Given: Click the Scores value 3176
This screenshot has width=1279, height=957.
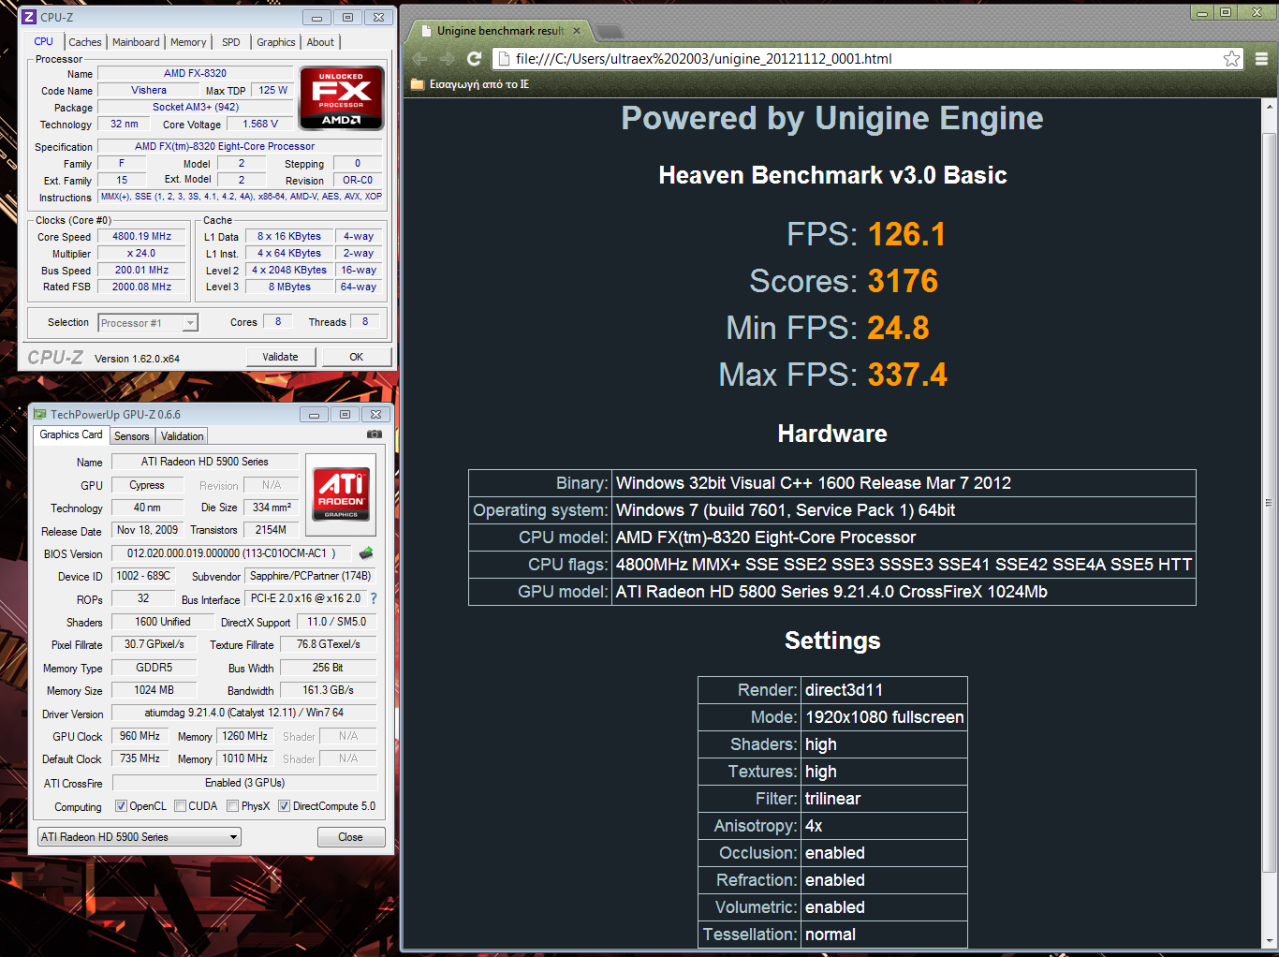Looking at the screenshot, I should pos(903,281).
